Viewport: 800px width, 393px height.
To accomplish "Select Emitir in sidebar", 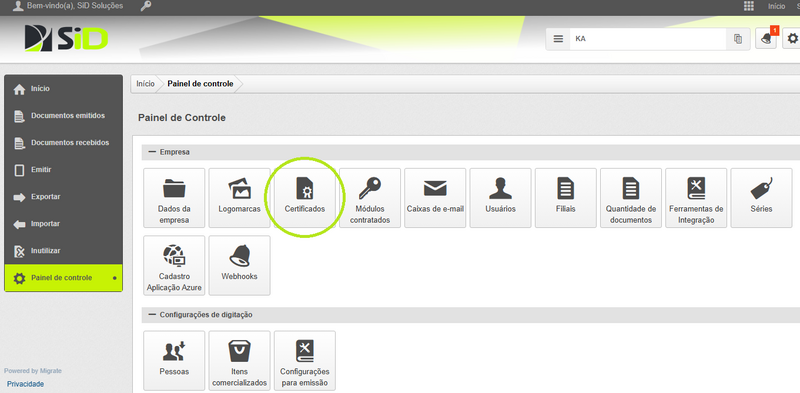I will click(x=63, y=170).
